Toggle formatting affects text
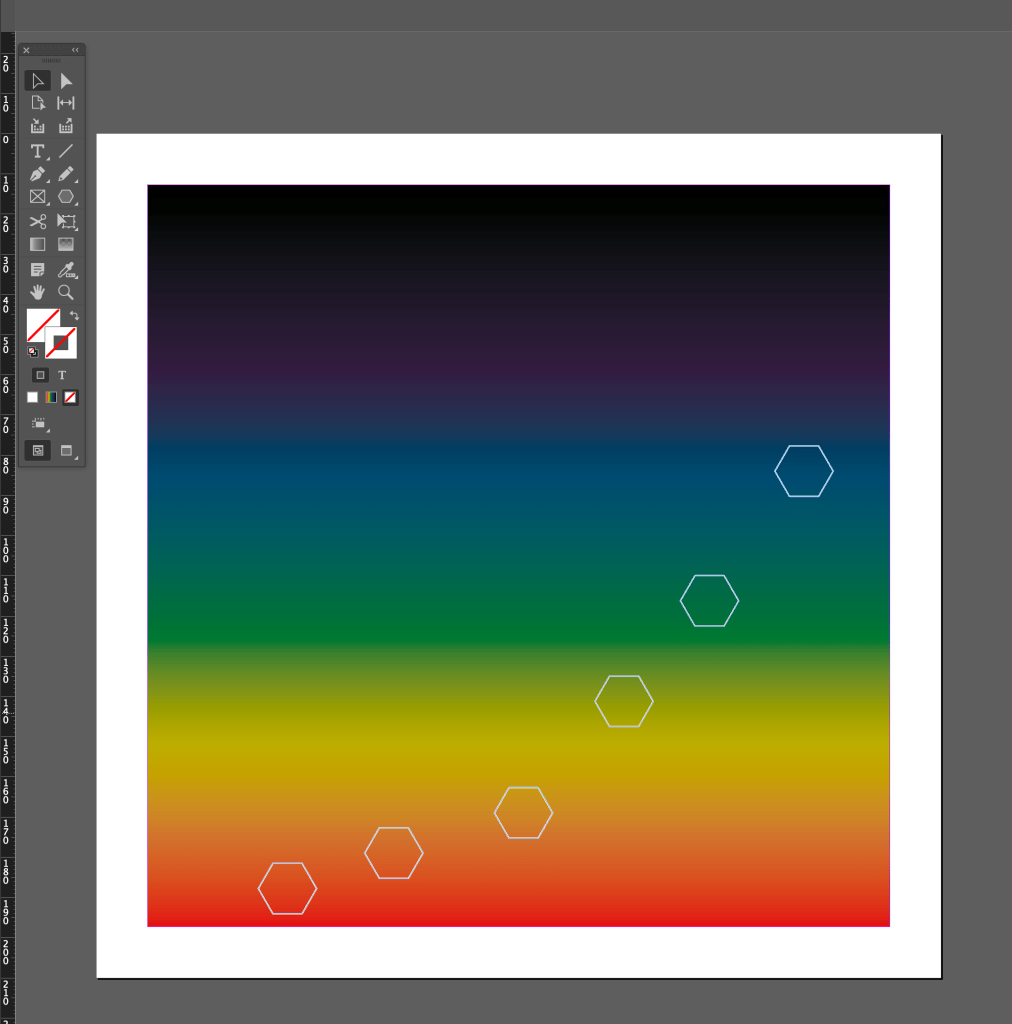 tap(62, 375)
